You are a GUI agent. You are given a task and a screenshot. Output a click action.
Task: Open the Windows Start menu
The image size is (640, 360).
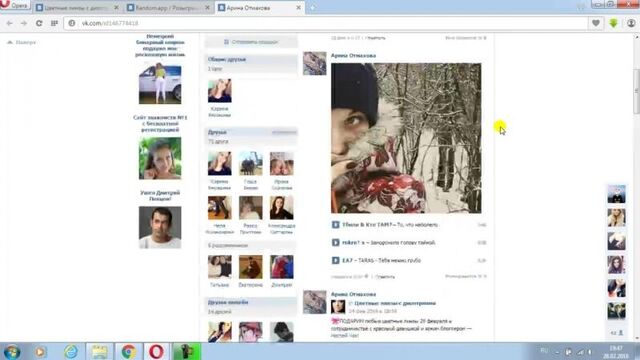12,351
